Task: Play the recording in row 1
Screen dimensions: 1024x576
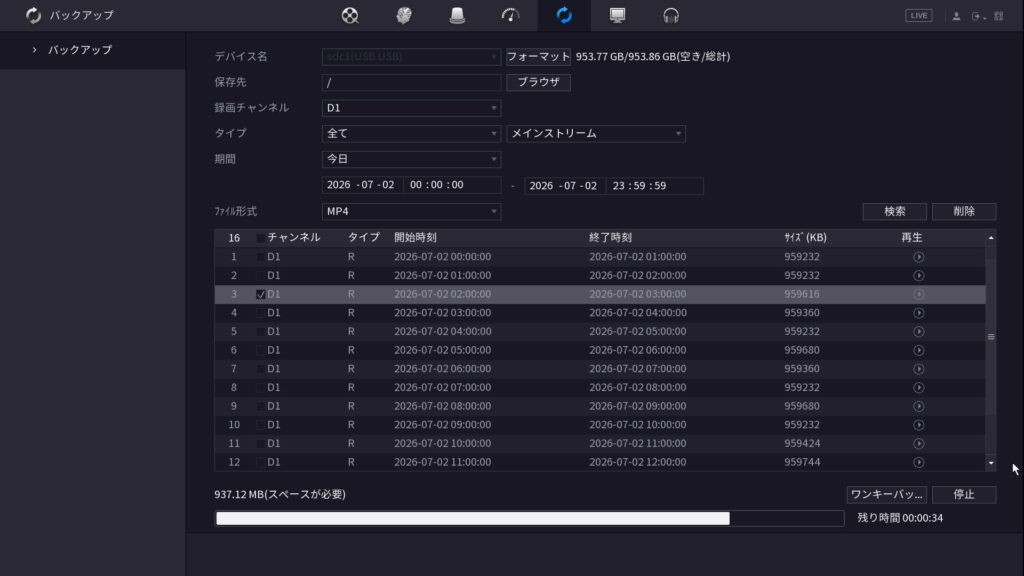Action: pos(918,257)
